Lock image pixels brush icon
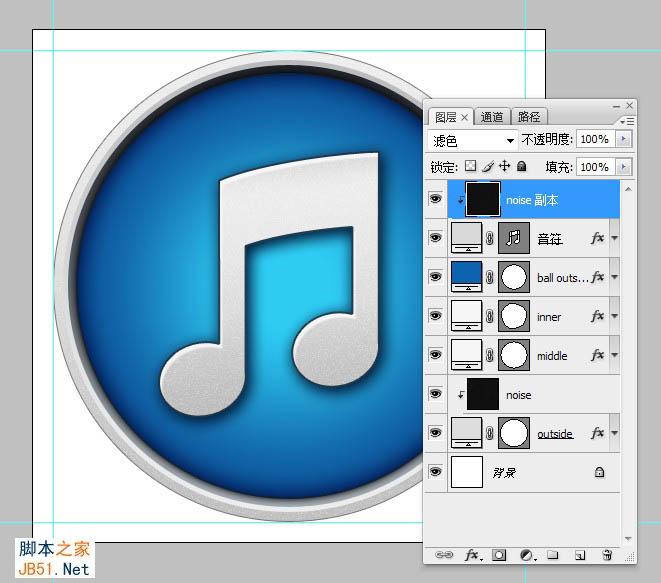 (488, 167)
